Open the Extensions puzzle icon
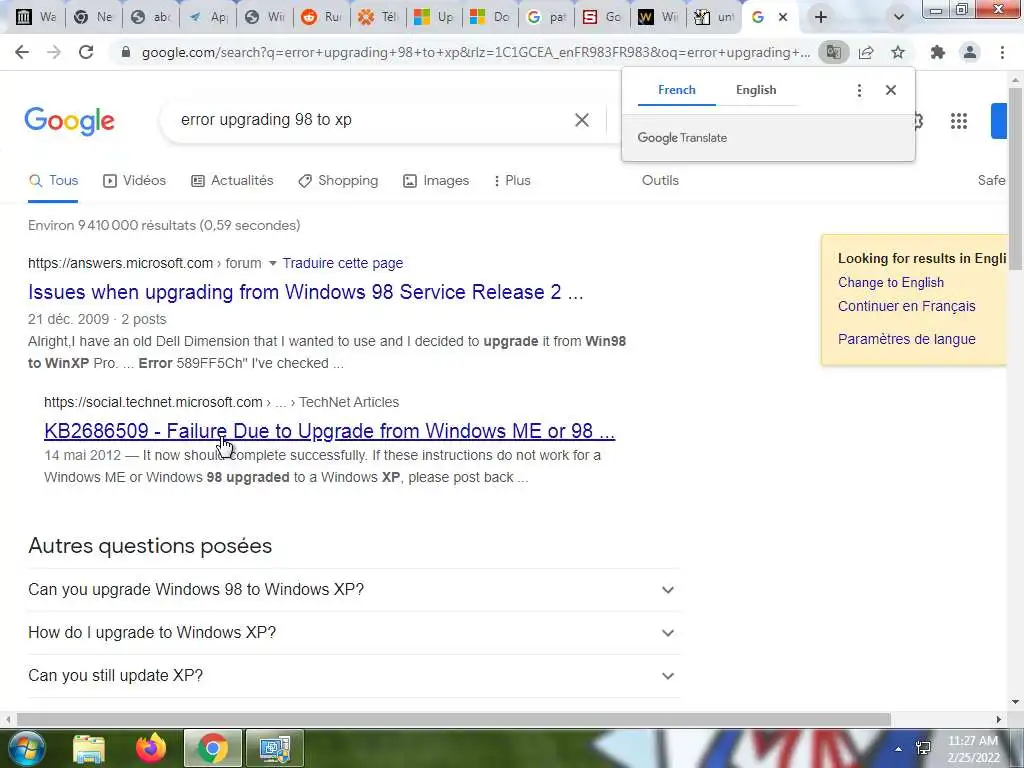Image resolution: width=1024 pixels, height=768 pixels. (x=938, y=52)
